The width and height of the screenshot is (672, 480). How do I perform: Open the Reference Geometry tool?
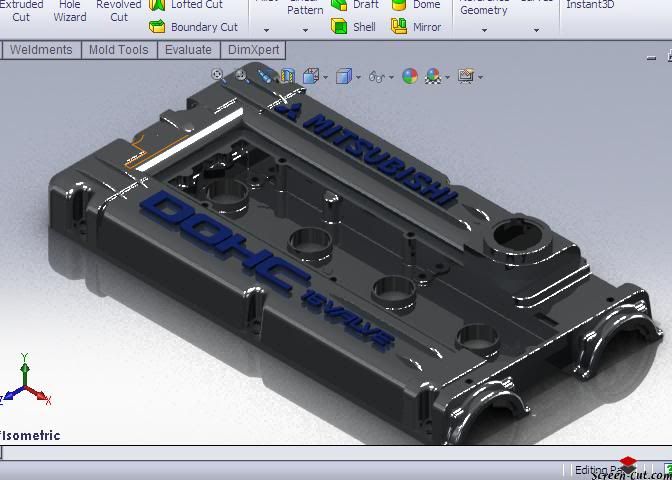pyautogui.click(x=483, y=8)
